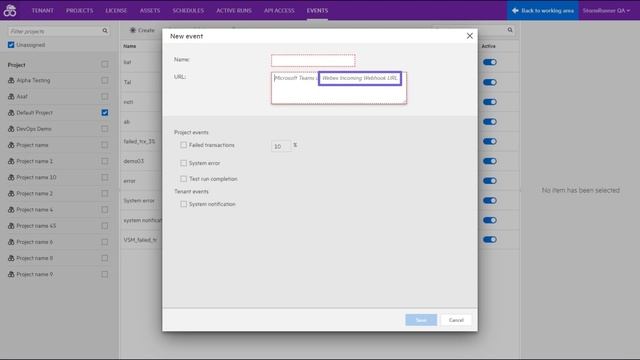
Task: Check the Project name 10 checkbox
Action: point(105,178)
